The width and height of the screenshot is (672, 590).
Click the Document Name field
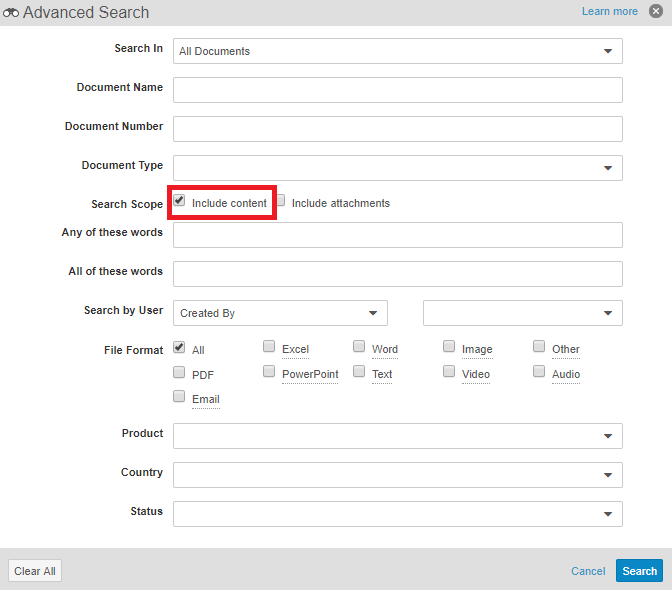[397, 90]
